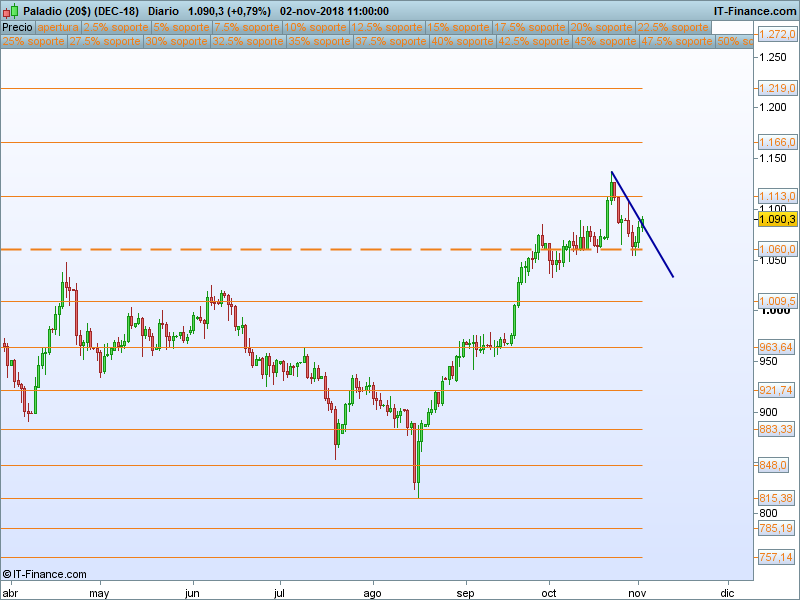This screenshot has width=800, height=600.
Task: Select the 47.5% soporte legend label
Action: point(677,42)
